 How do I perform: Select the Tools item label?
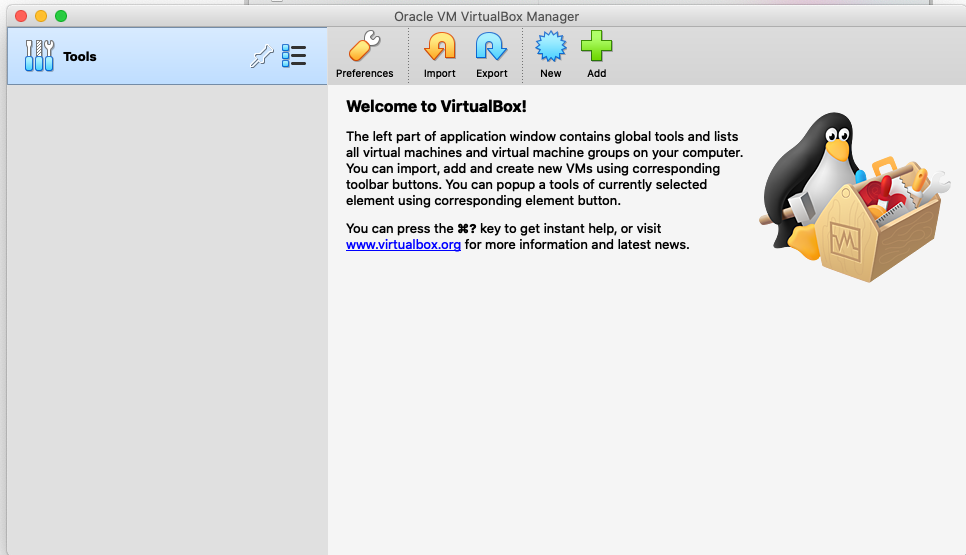(x=80, y=57)
